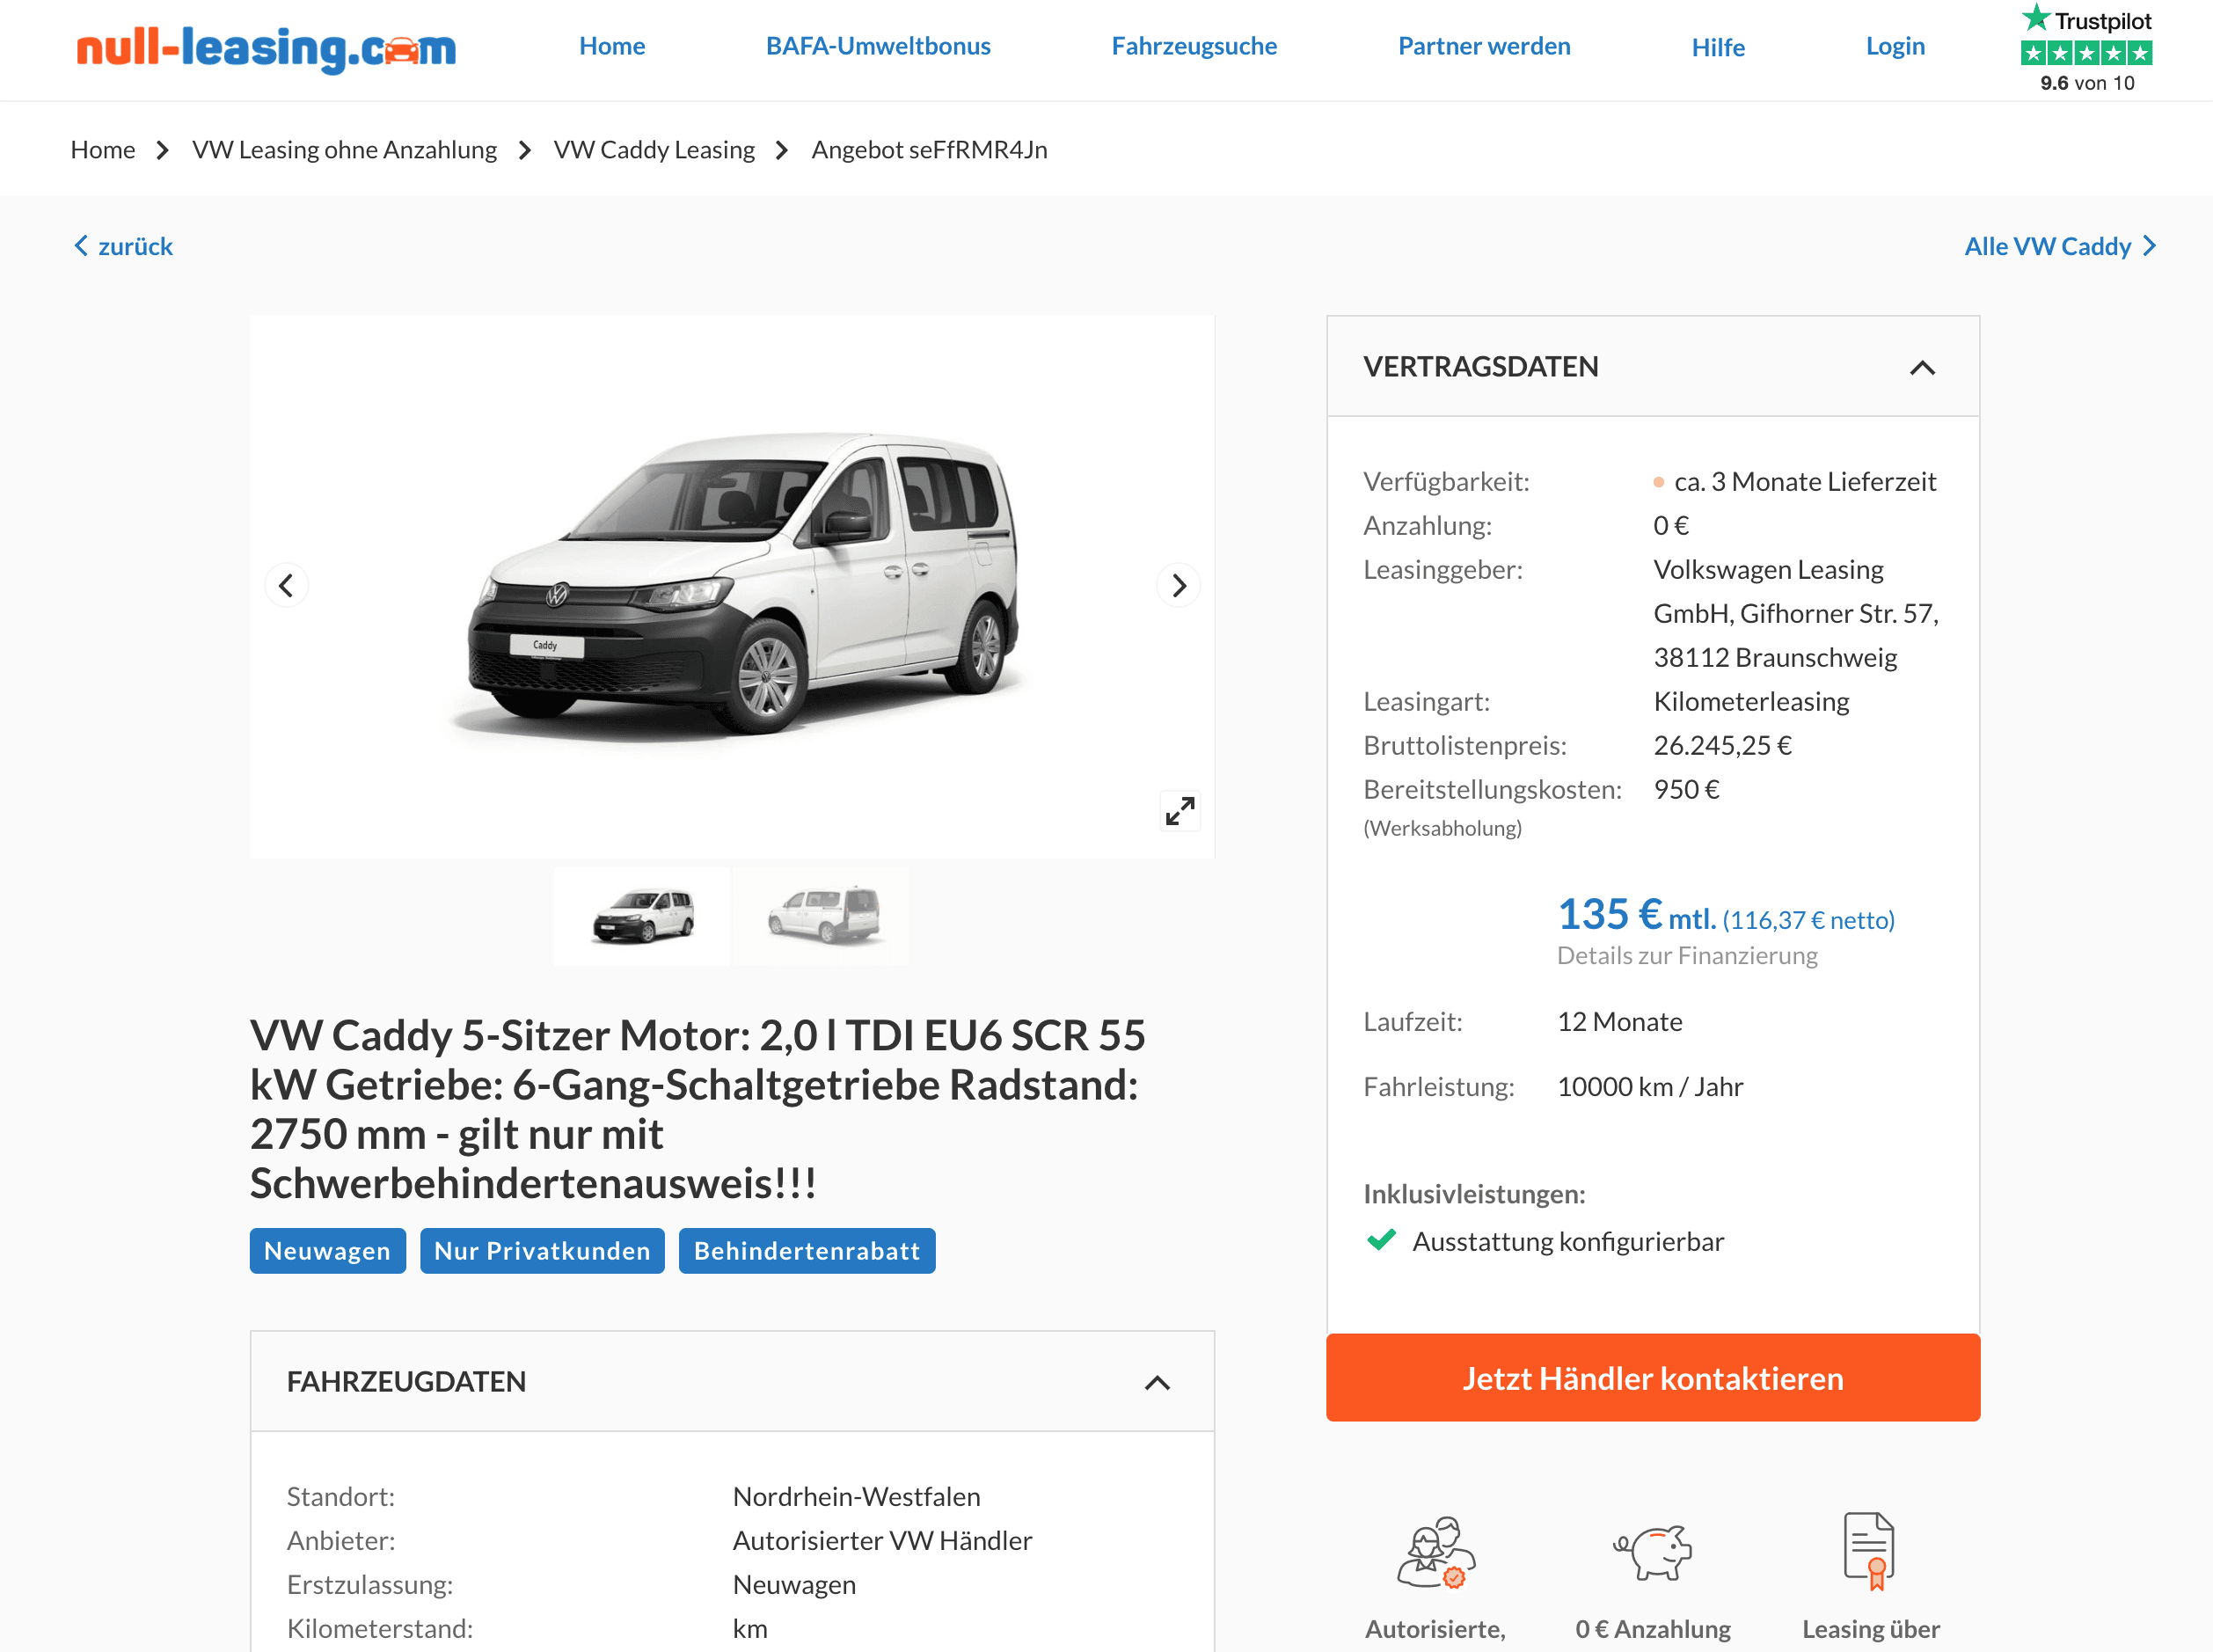
Task: Click the piggy bank 0 € Anzahlung icon
Action: tap(1652, 1552)
